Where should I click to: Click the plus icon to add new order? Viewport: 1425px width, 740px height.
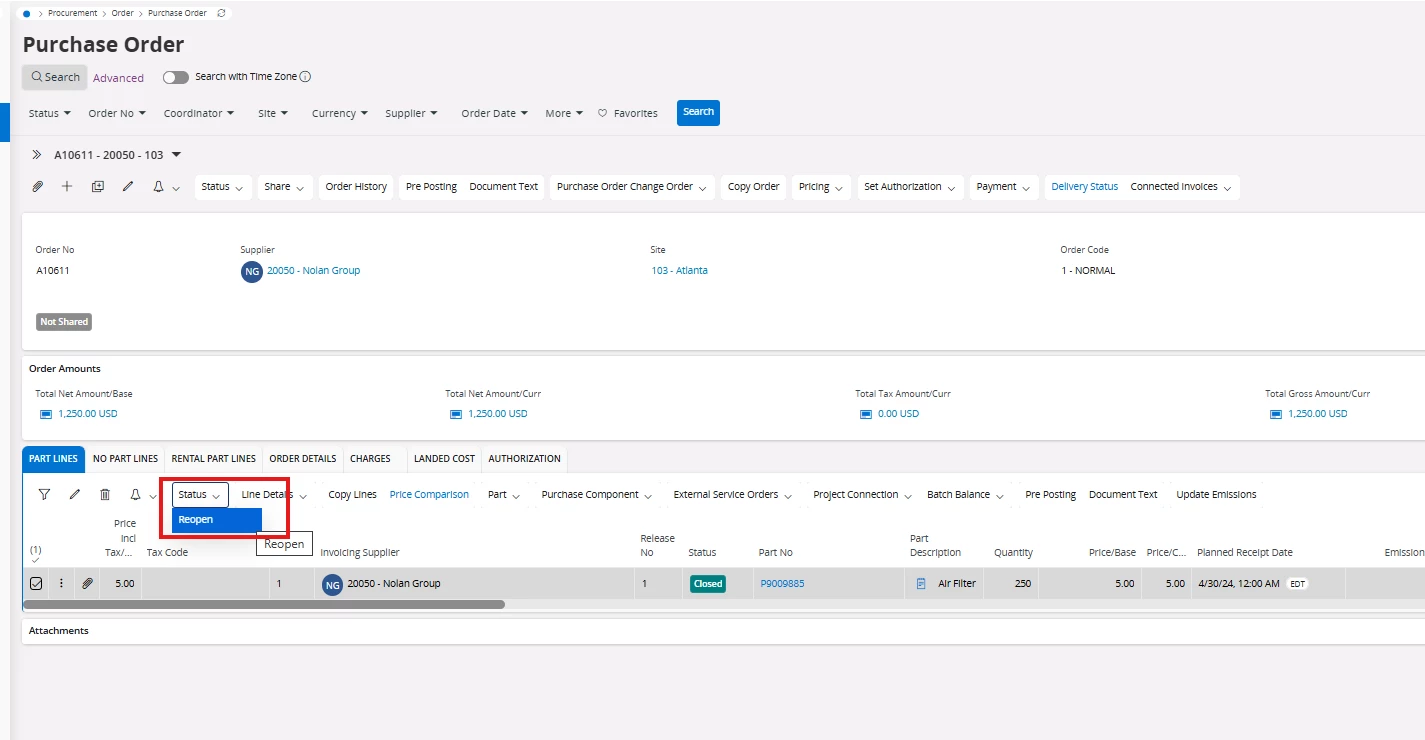67,187
